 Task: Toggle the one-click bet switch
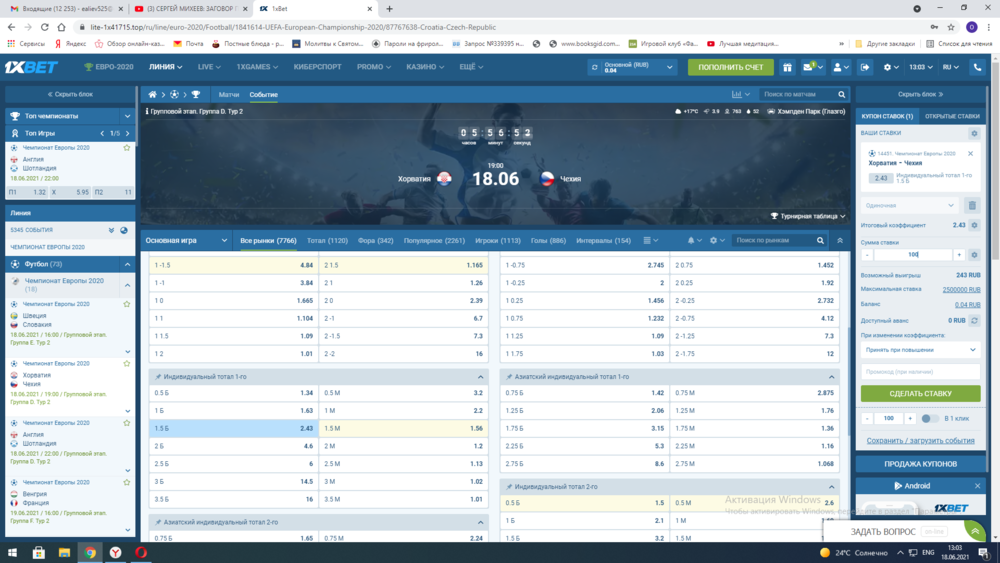[930, 418]
